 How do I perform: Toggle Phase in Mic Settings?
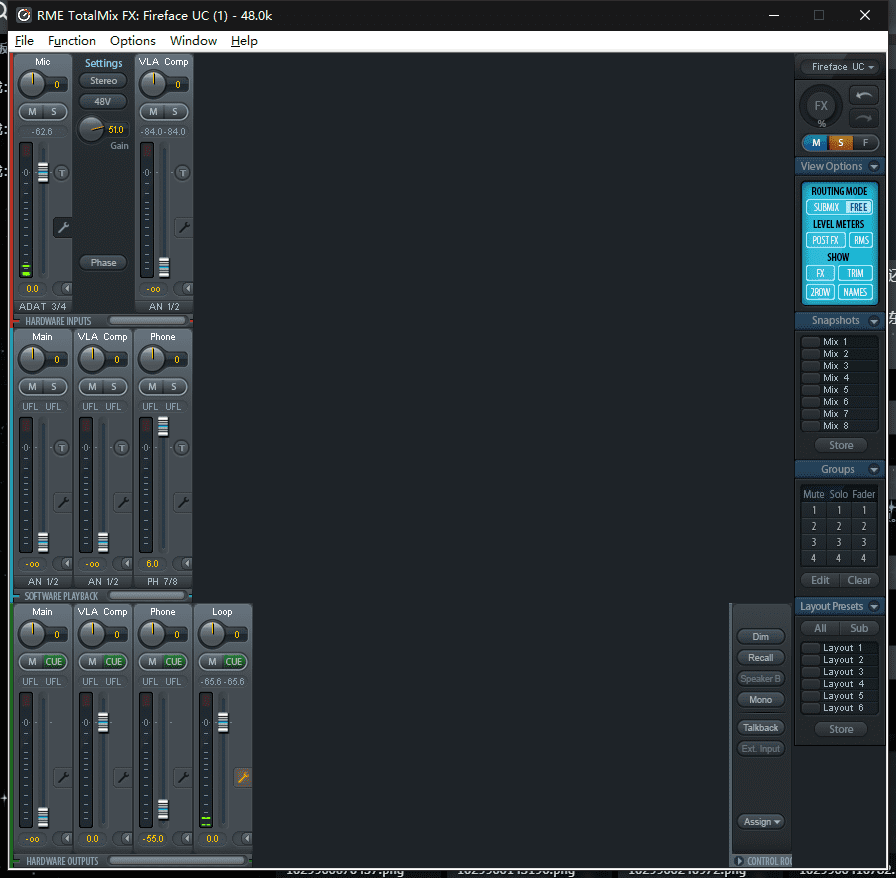[x=103, y=263]
